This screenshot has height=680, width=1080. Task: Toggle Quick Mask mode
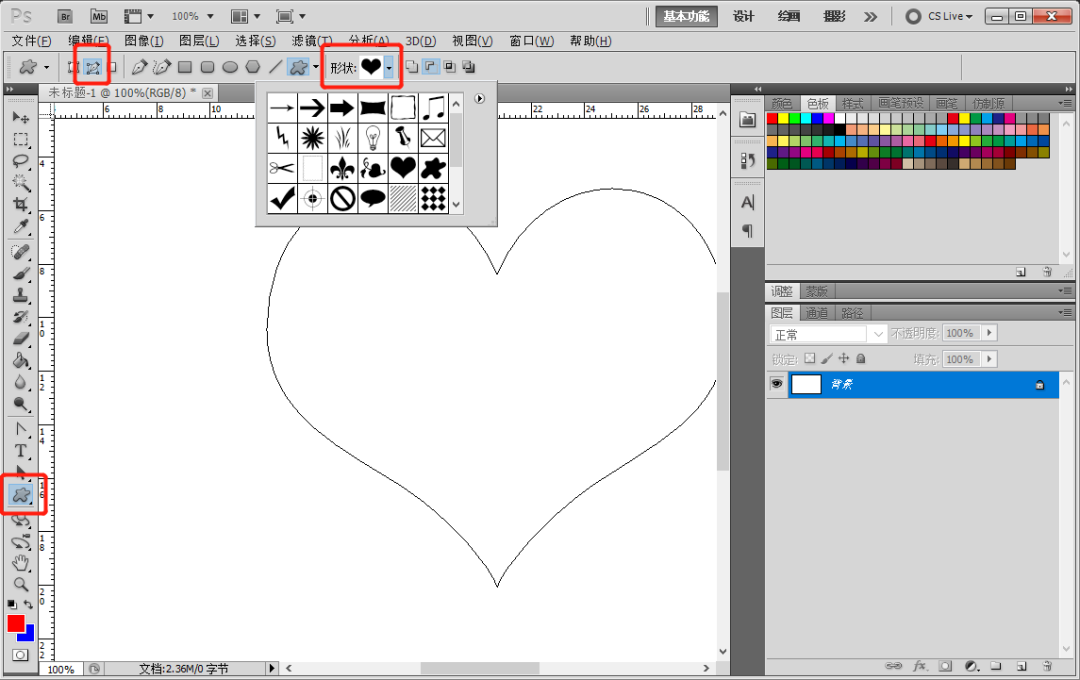(21, 655)
